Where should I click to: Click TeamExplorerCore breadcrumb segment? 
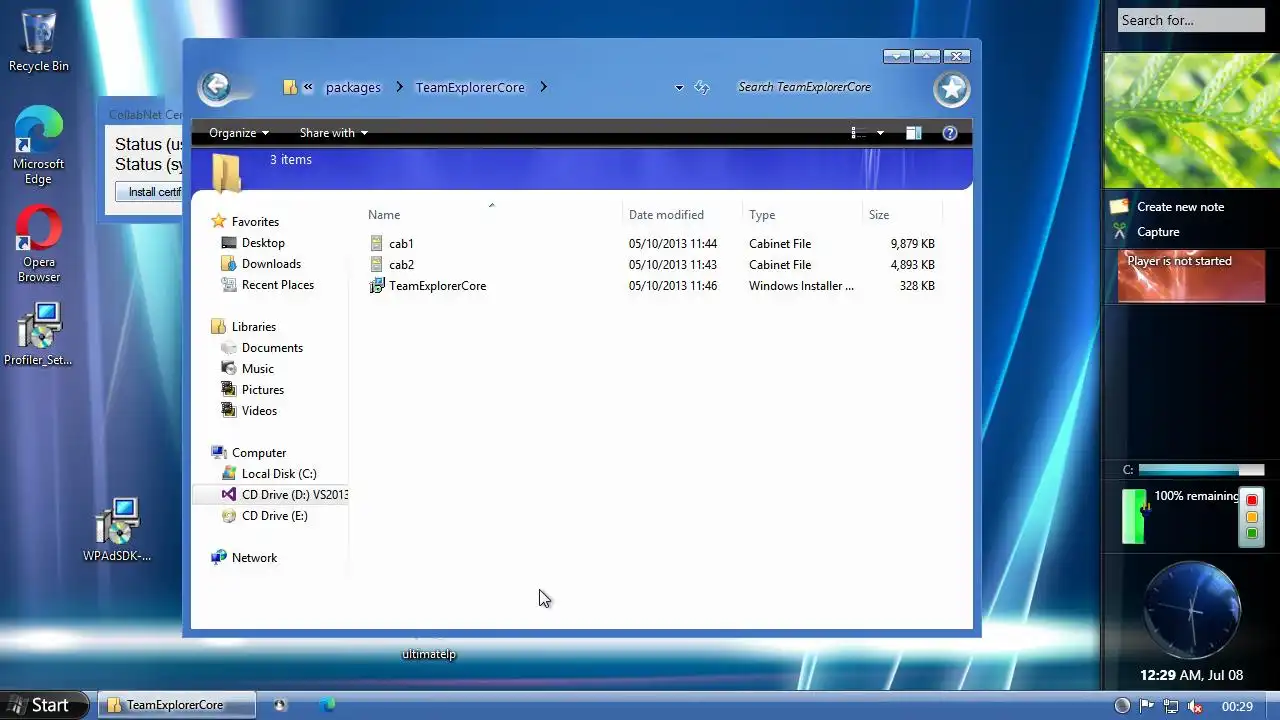point(470,88)
